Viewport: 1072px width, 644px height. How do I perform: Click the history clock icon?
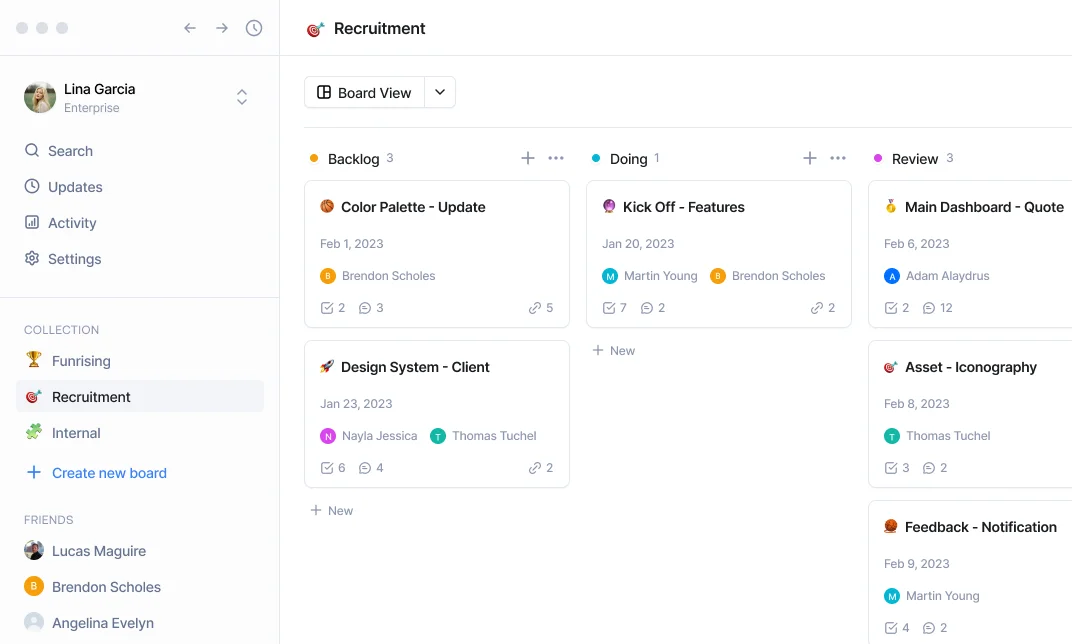(254, 28)
